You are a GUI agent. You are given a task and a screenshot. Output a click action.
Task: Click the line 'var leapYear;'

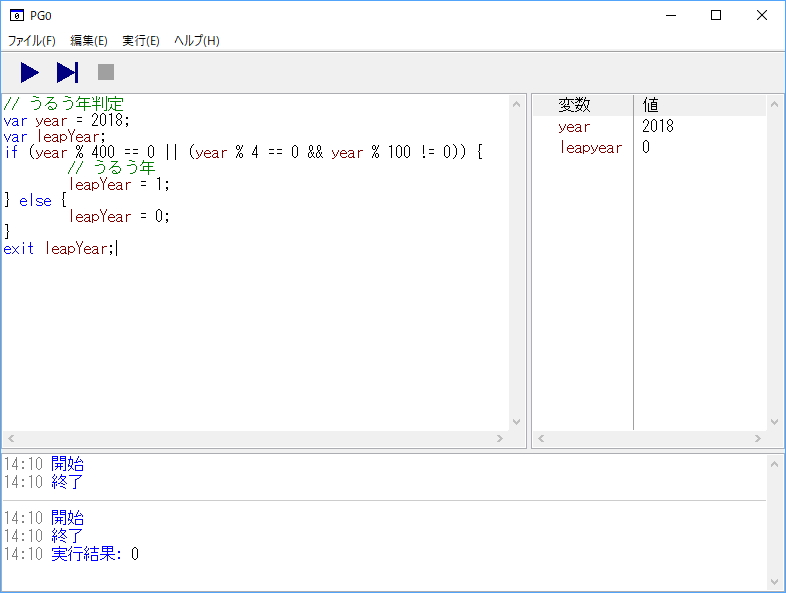click(55, 136)
